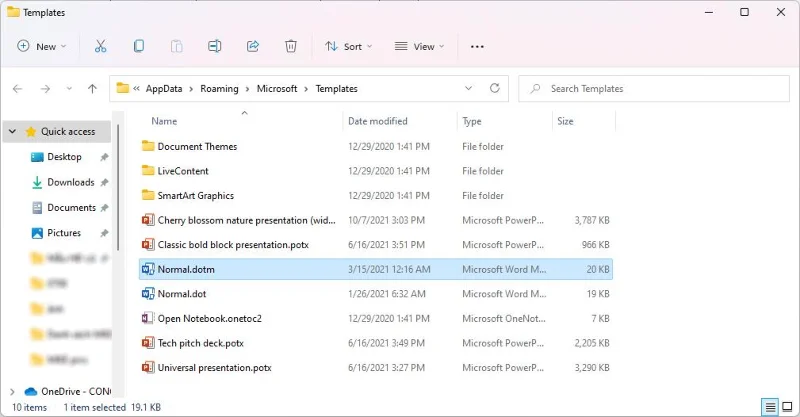Click the 966 KB size value
This screenshot has width=800, height=417.
click(x=595, y=244)
